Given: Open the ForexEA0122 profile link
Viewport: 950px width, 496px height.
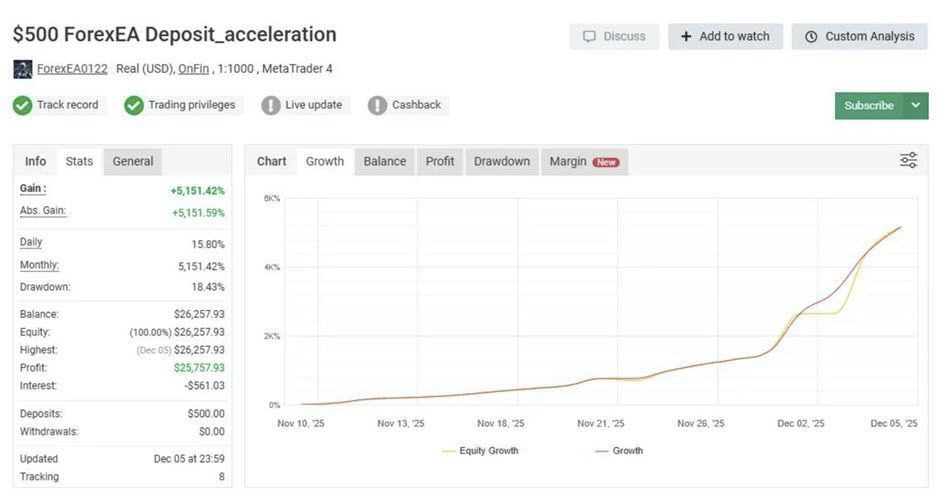Looking at the screenshot, I should (x=72, y=69).
